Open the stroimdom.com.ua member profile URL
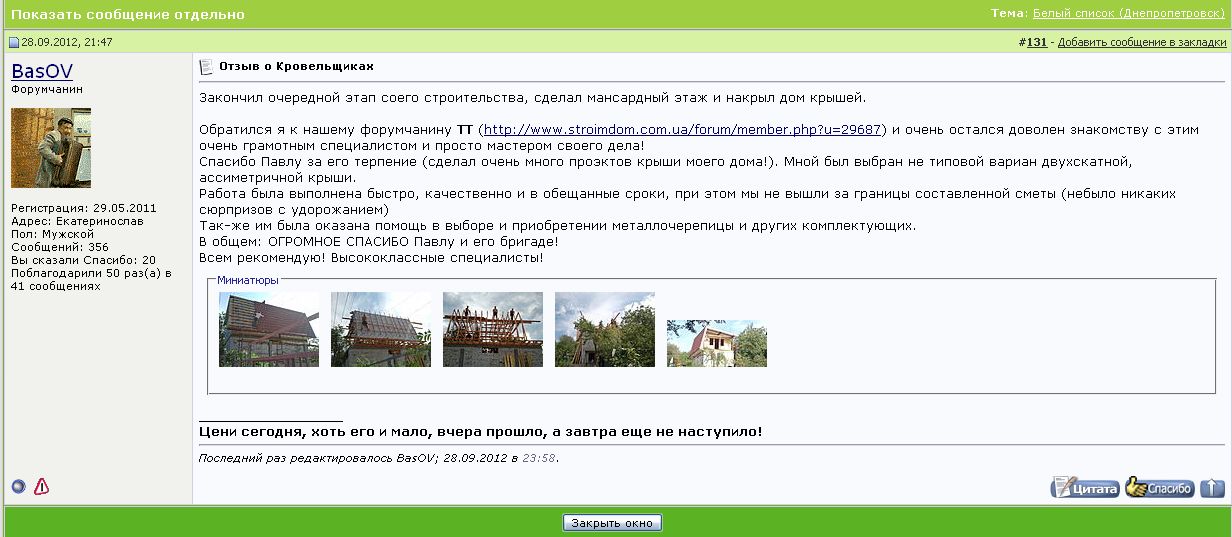The image size is (1232, 537). coord(683,130)
